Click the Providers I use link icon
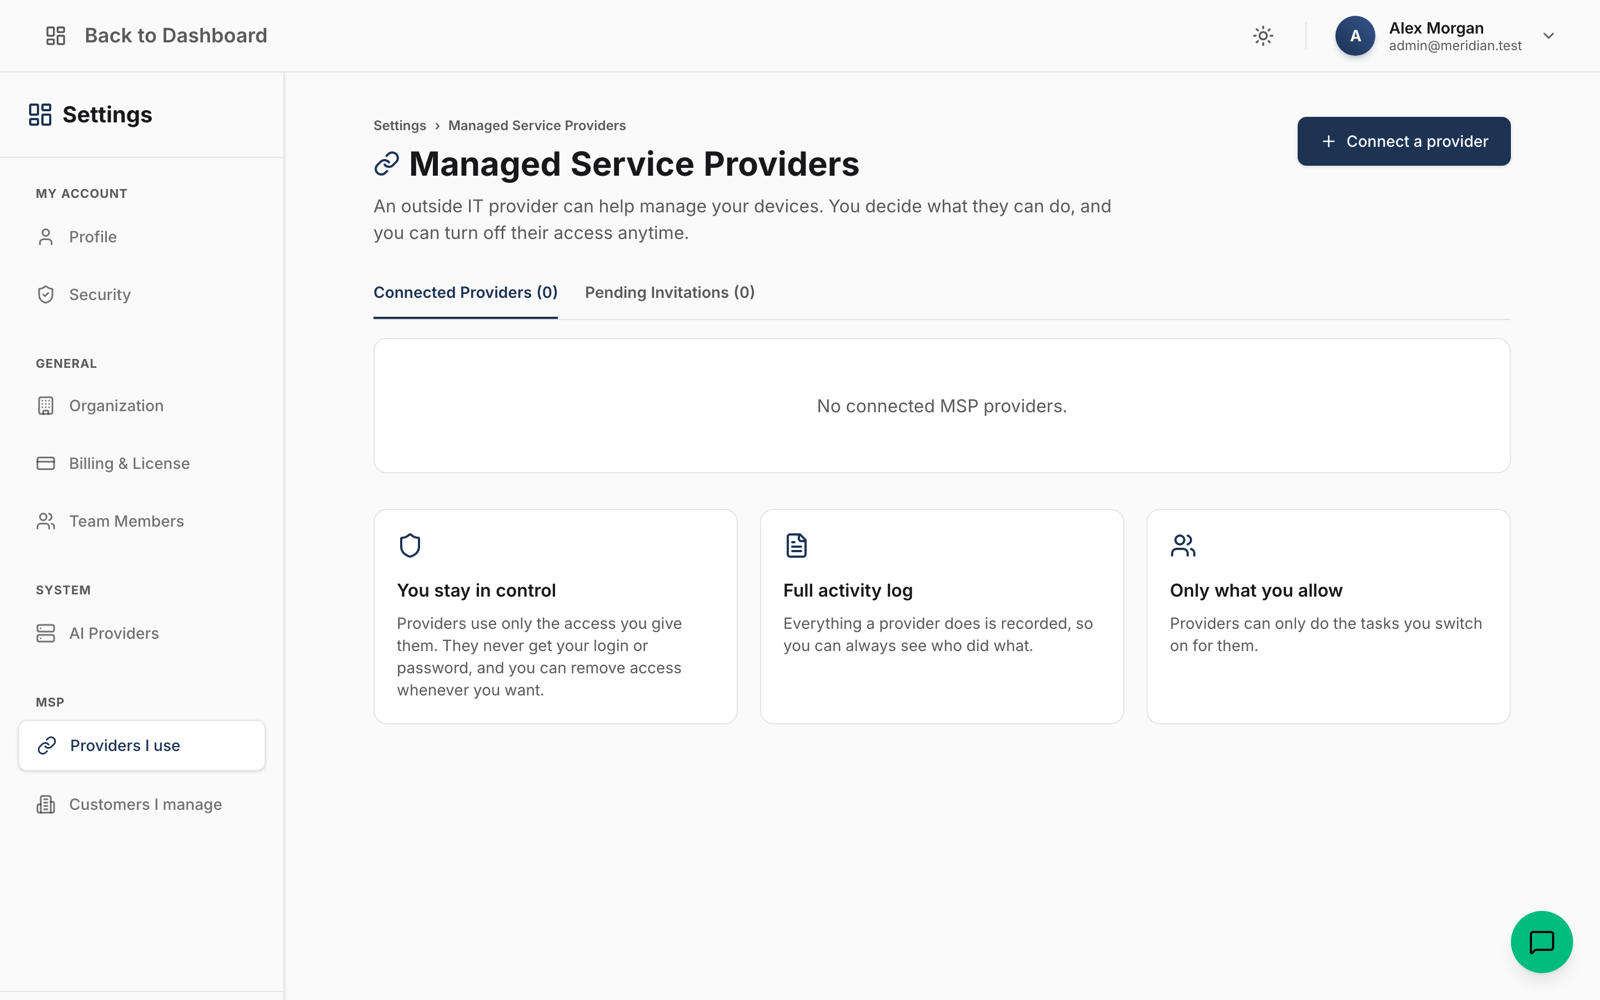1600x1000 pixels. coord(47,746)
